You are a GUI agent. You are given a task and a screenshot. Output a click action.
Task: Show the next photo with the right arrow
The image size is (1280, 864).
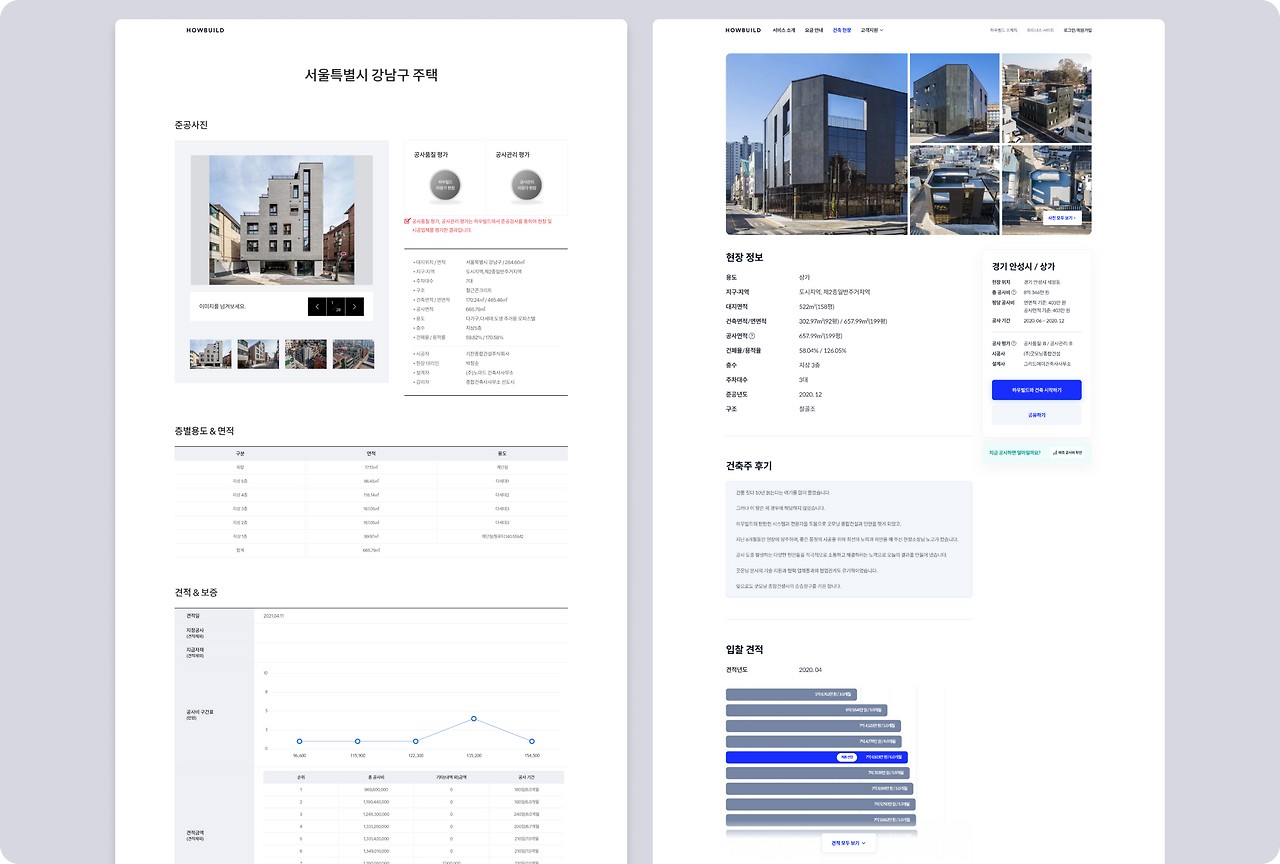pos(355,307)
